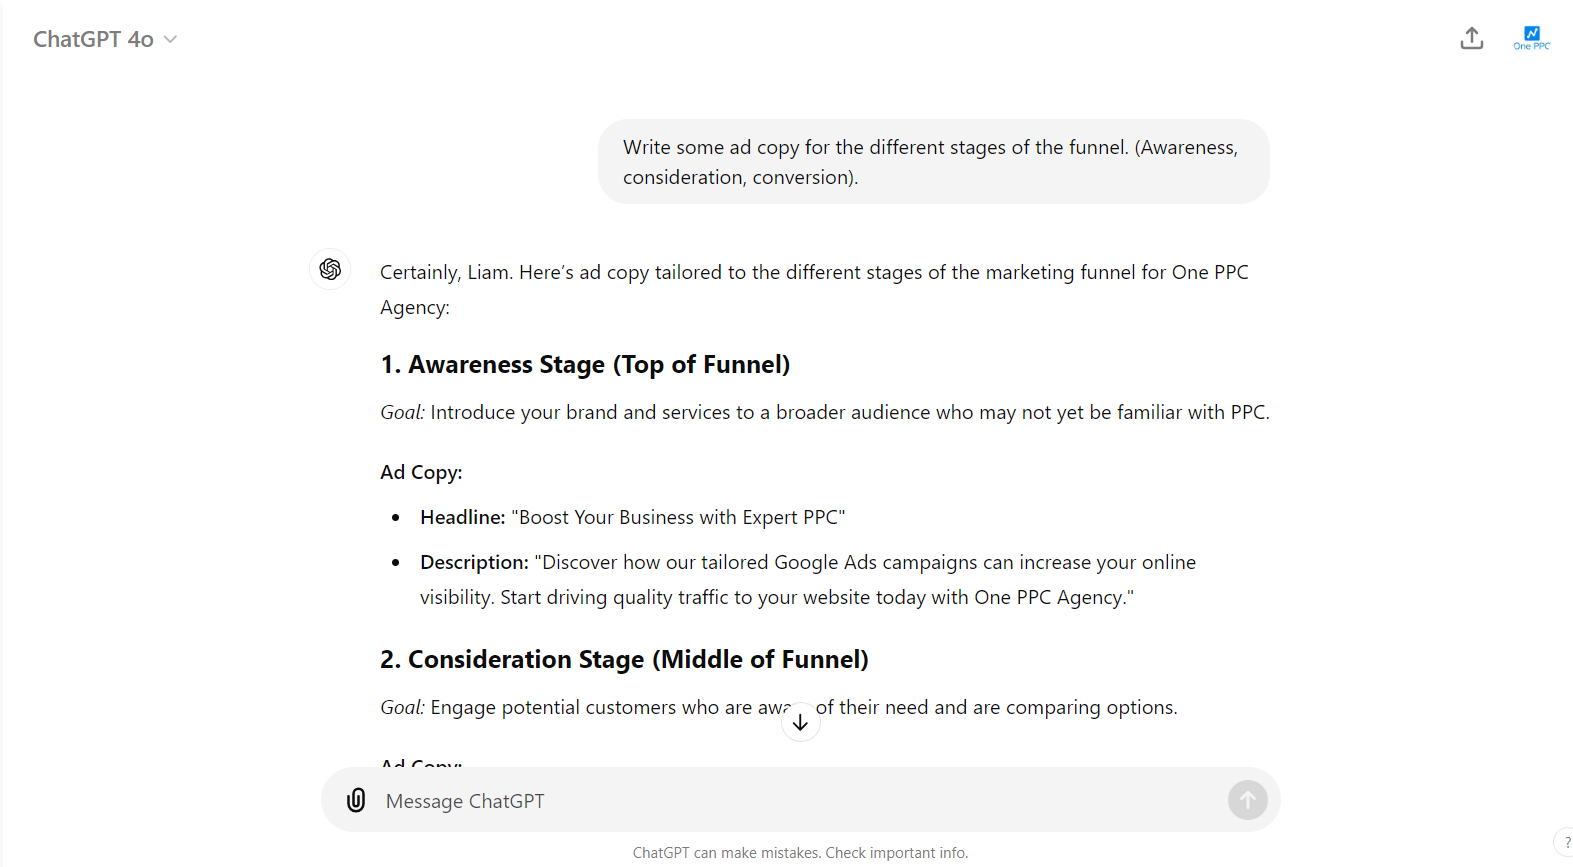
Task: Click the "2. Consideration Stage (Middle of Funnel)" heading
Action: coord(624,660)
